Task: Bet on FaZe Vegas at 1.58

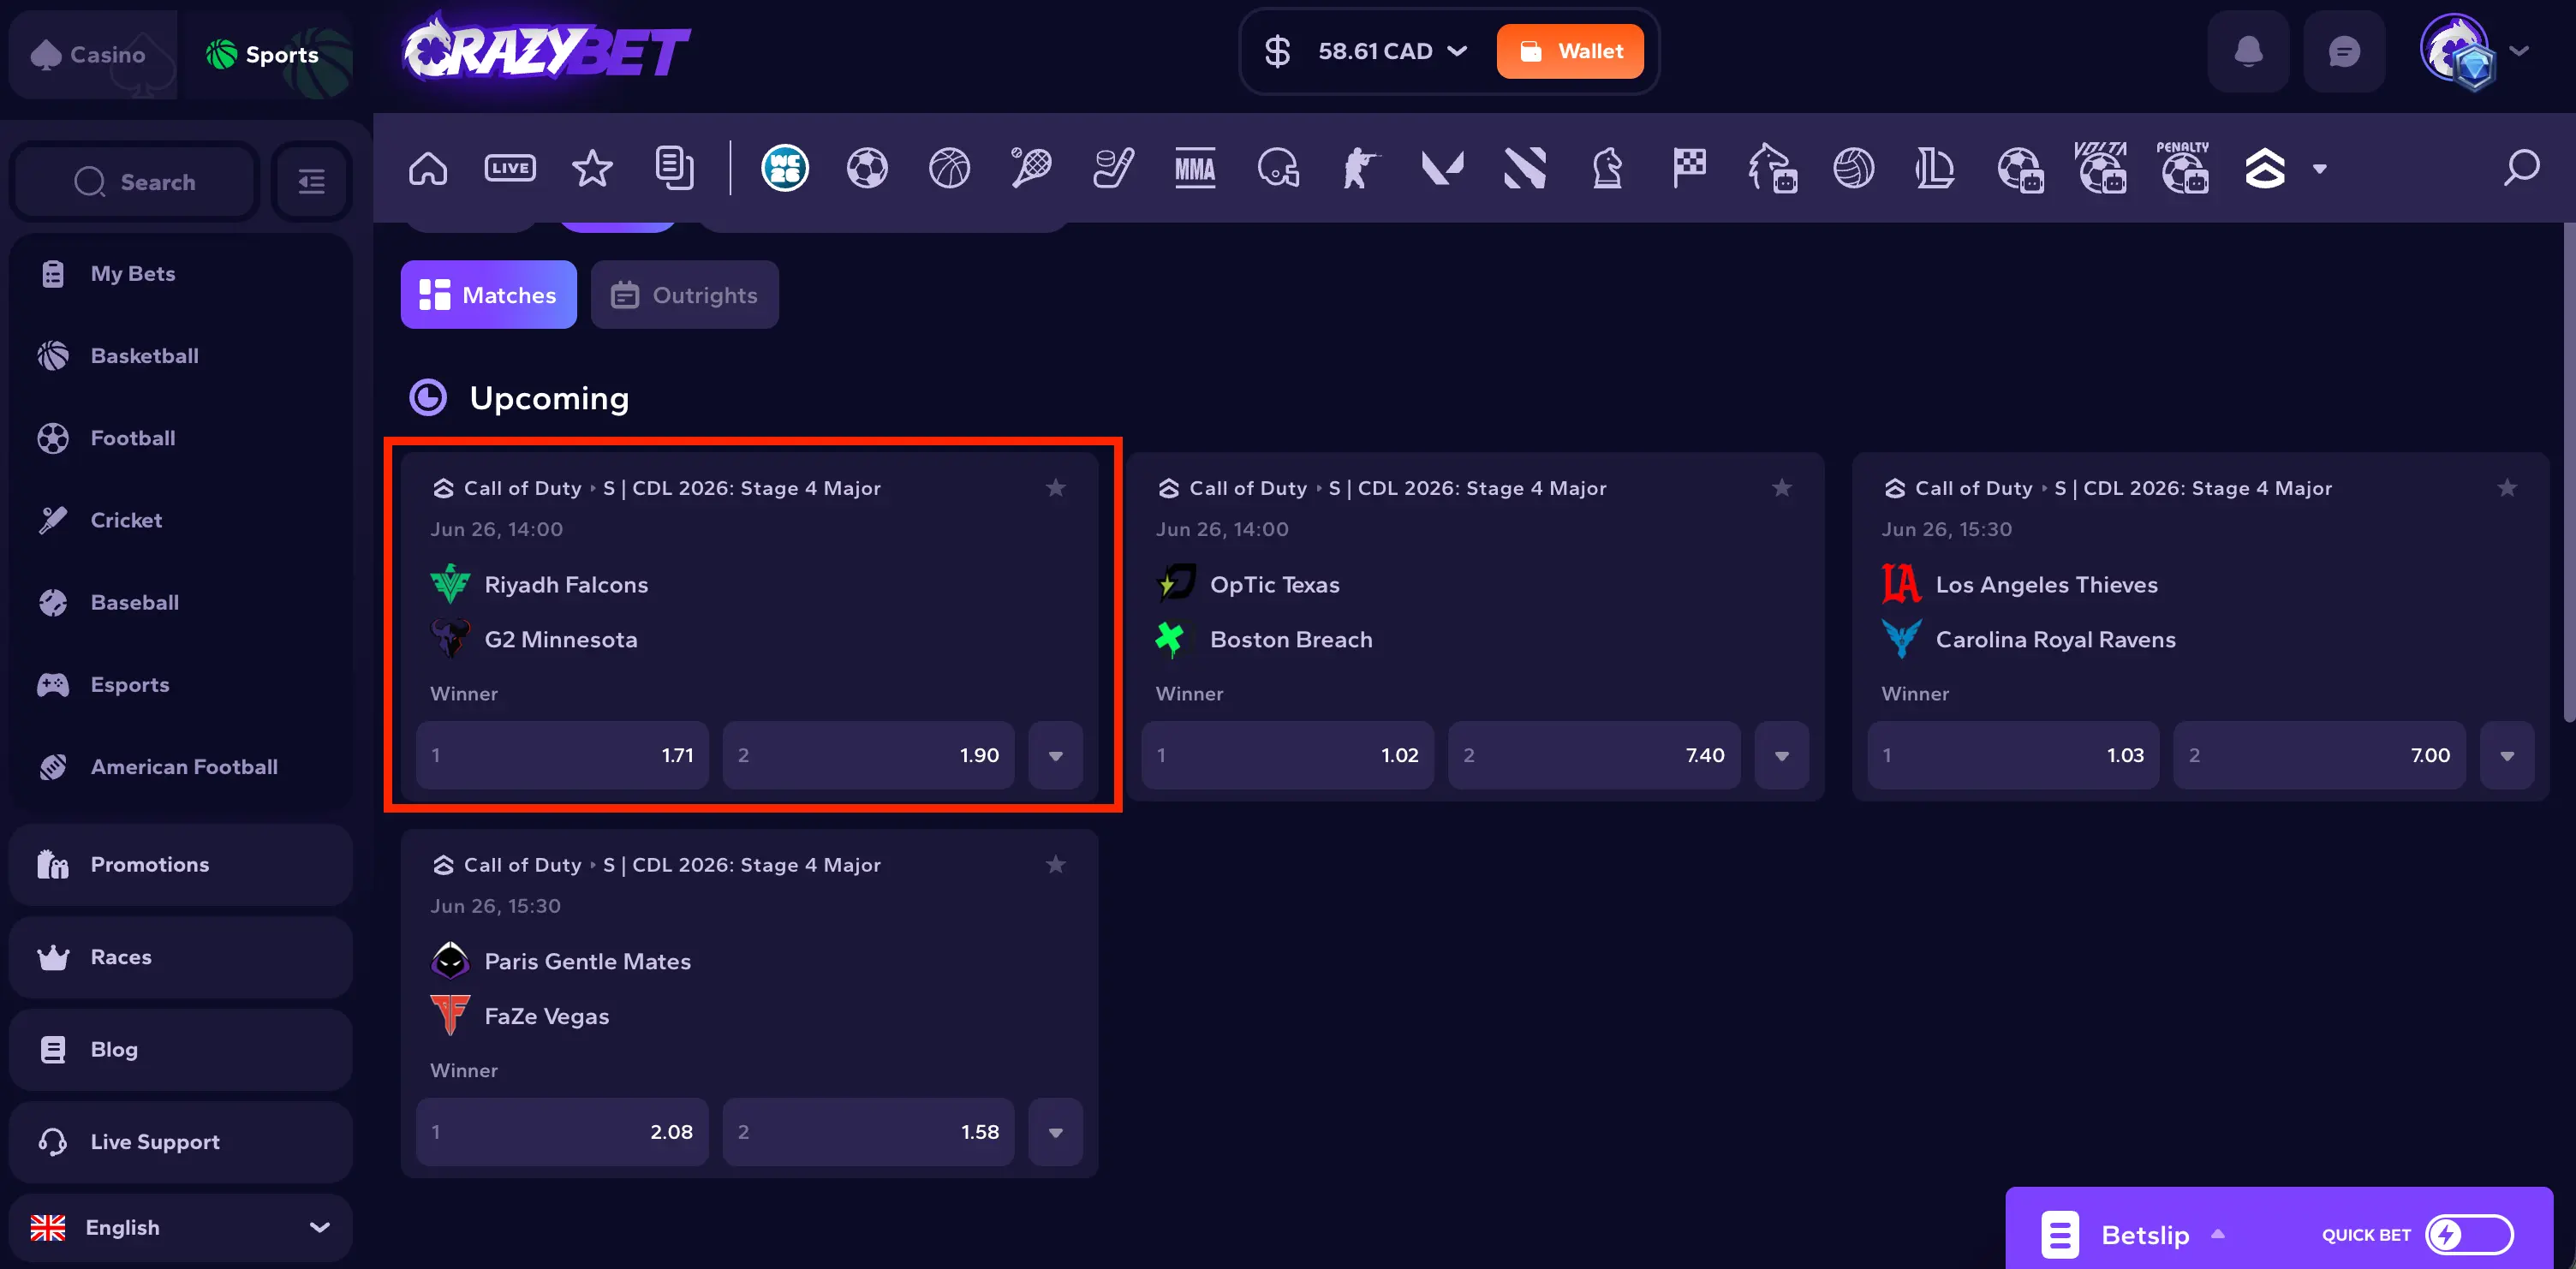Action: (868, 1132)
